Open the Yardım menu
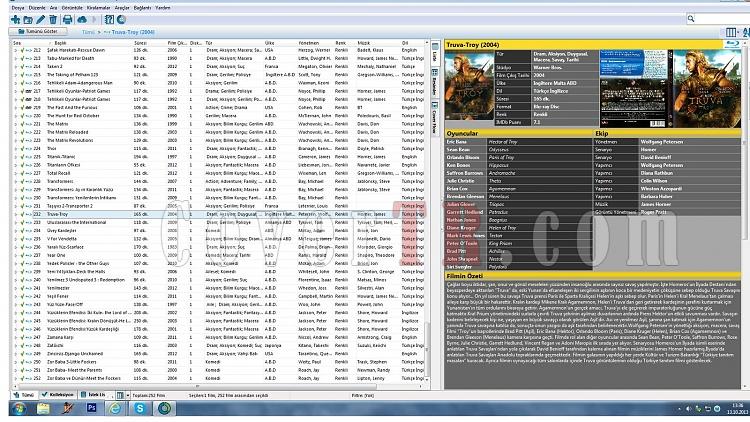This screenshot has width=750, height=422. [x=163, y=8]
